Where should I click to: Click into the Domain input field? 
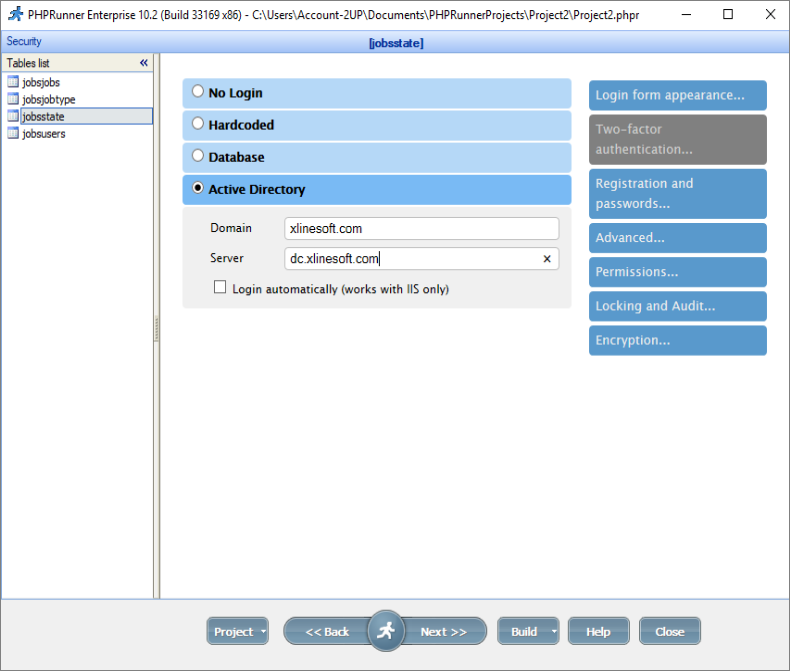421,229
